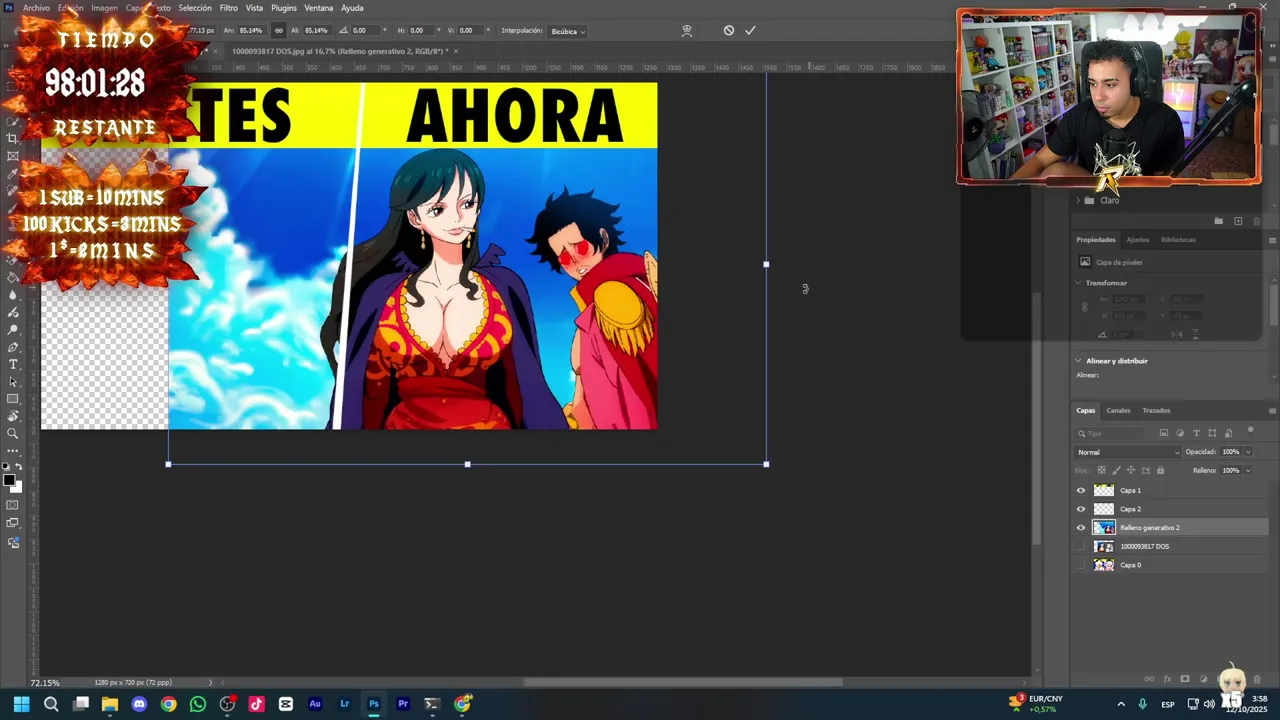This screenshot has width=1280, height=720.
Task: Open Premiere Pro from the taskbar
Action: point(403,704)
